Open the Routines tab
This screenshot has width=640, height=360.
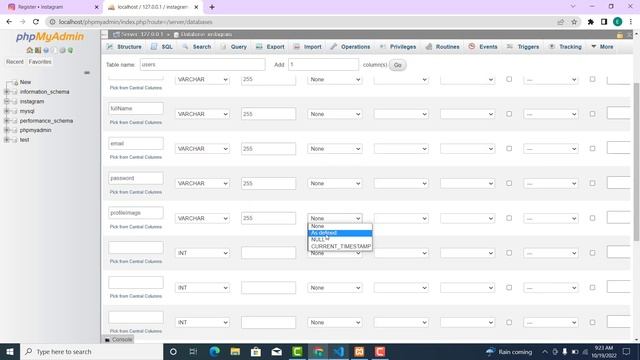(x=443, y=47)
